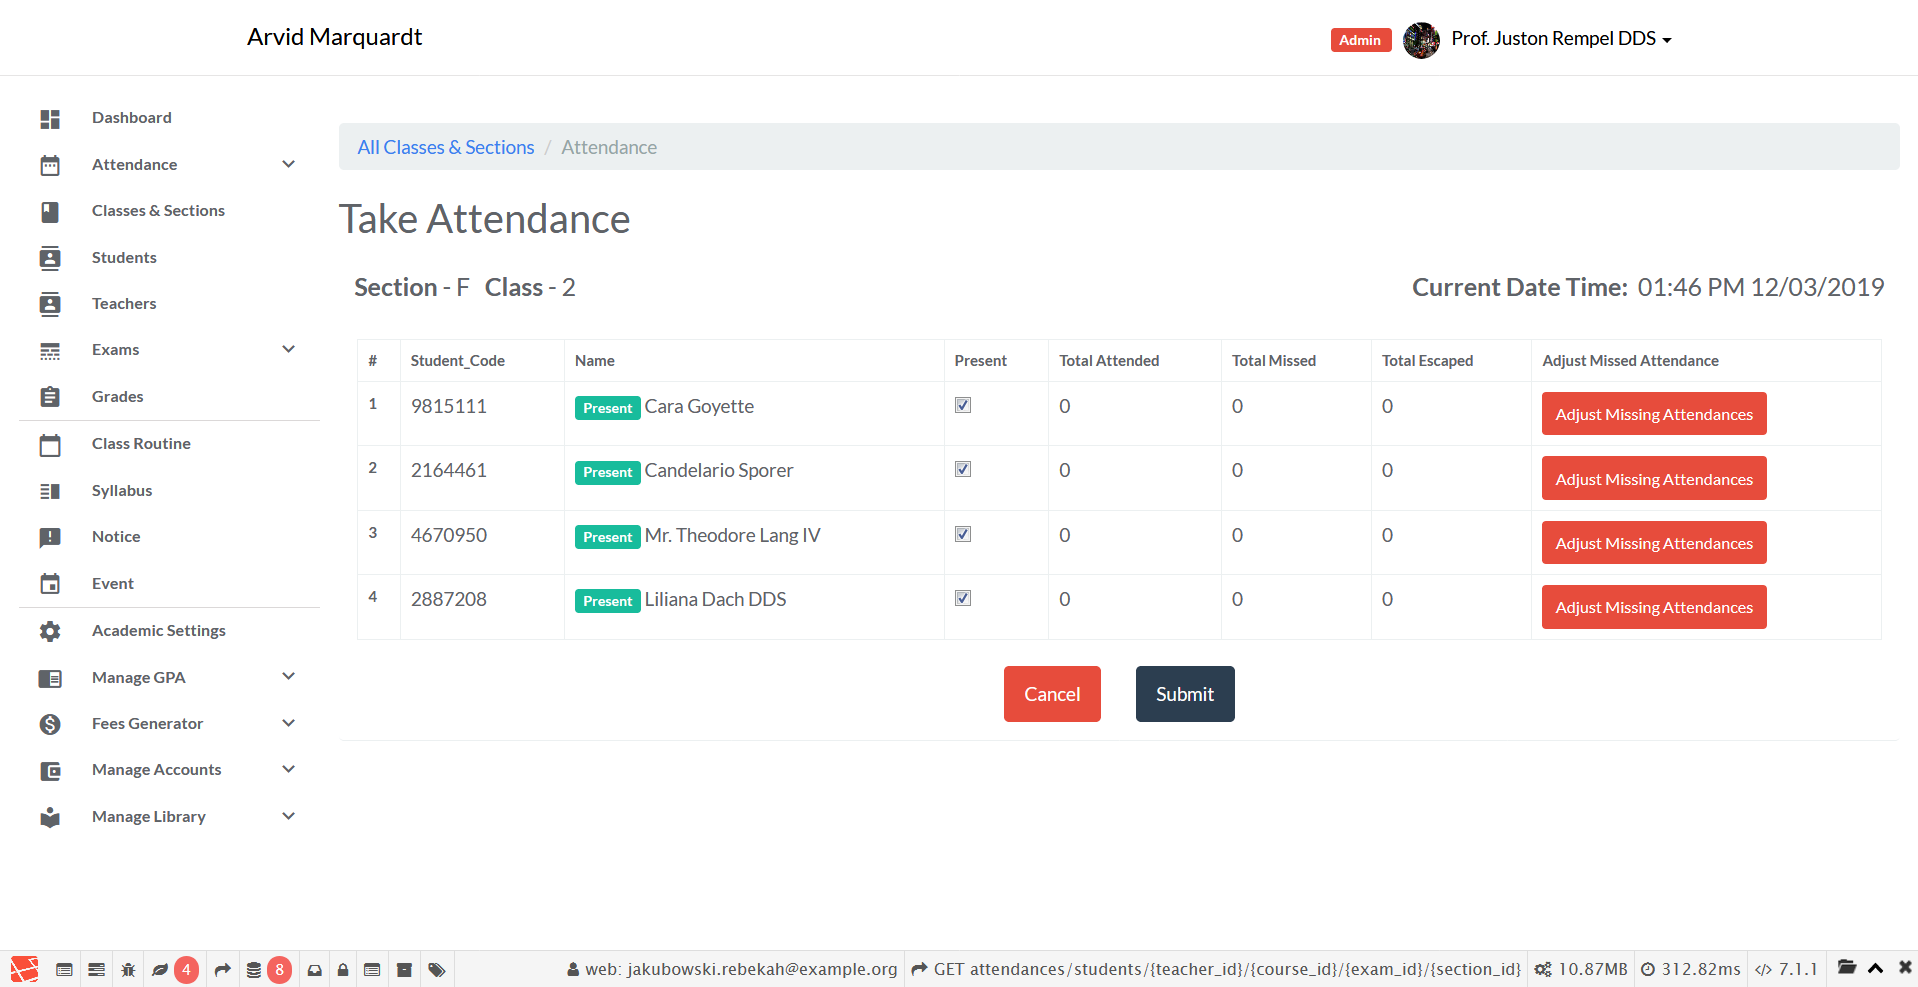
Task: Click the Exams sidebar icon
Action: 50,351
